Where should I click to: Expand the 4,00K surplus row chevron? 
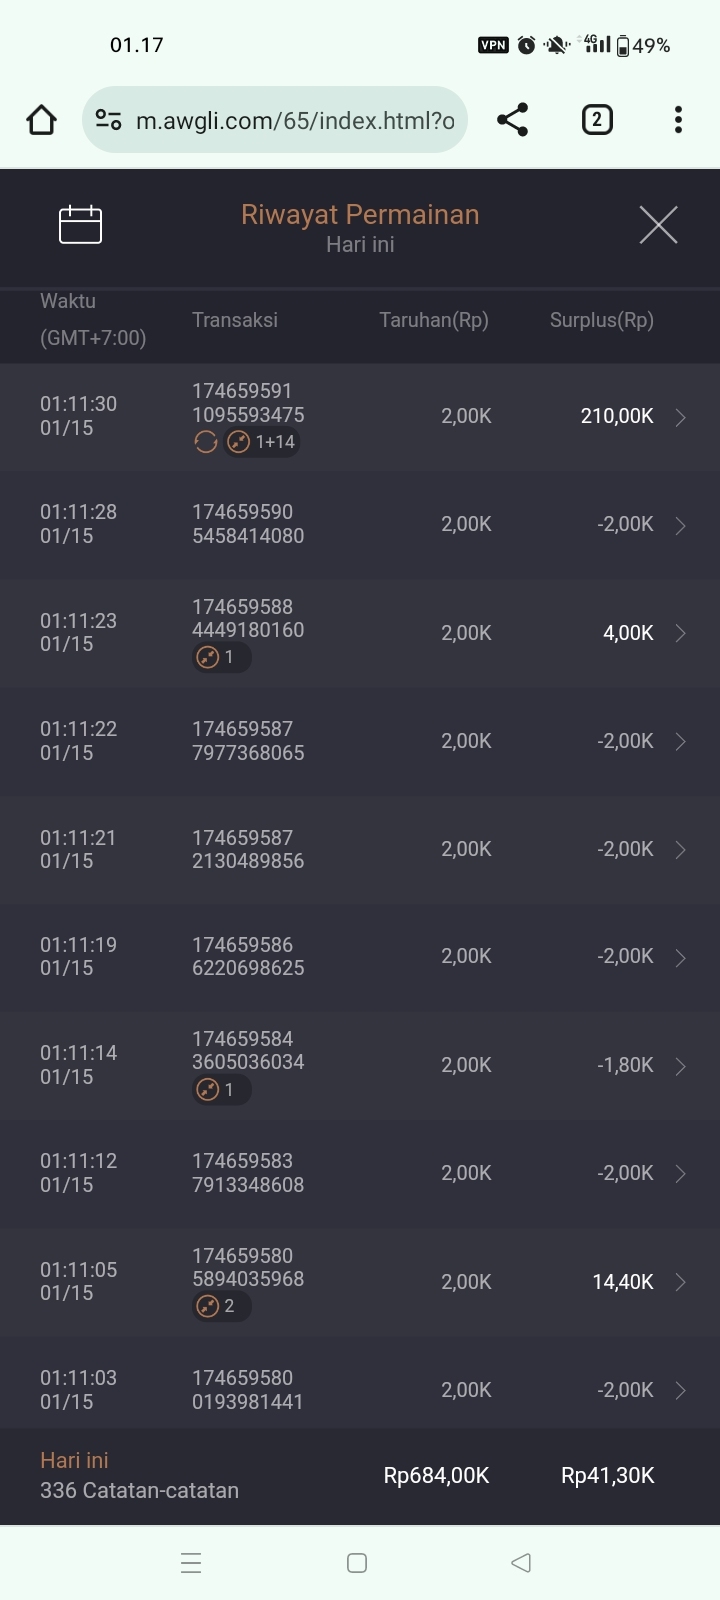click(681, 633)
